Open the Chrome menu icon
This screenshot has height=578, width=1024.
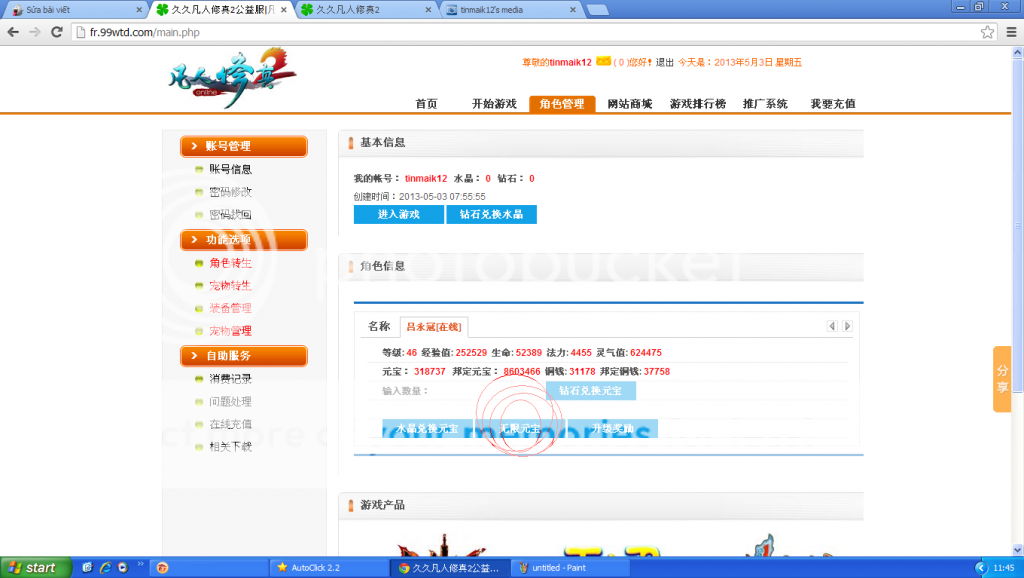(1011, 32)
